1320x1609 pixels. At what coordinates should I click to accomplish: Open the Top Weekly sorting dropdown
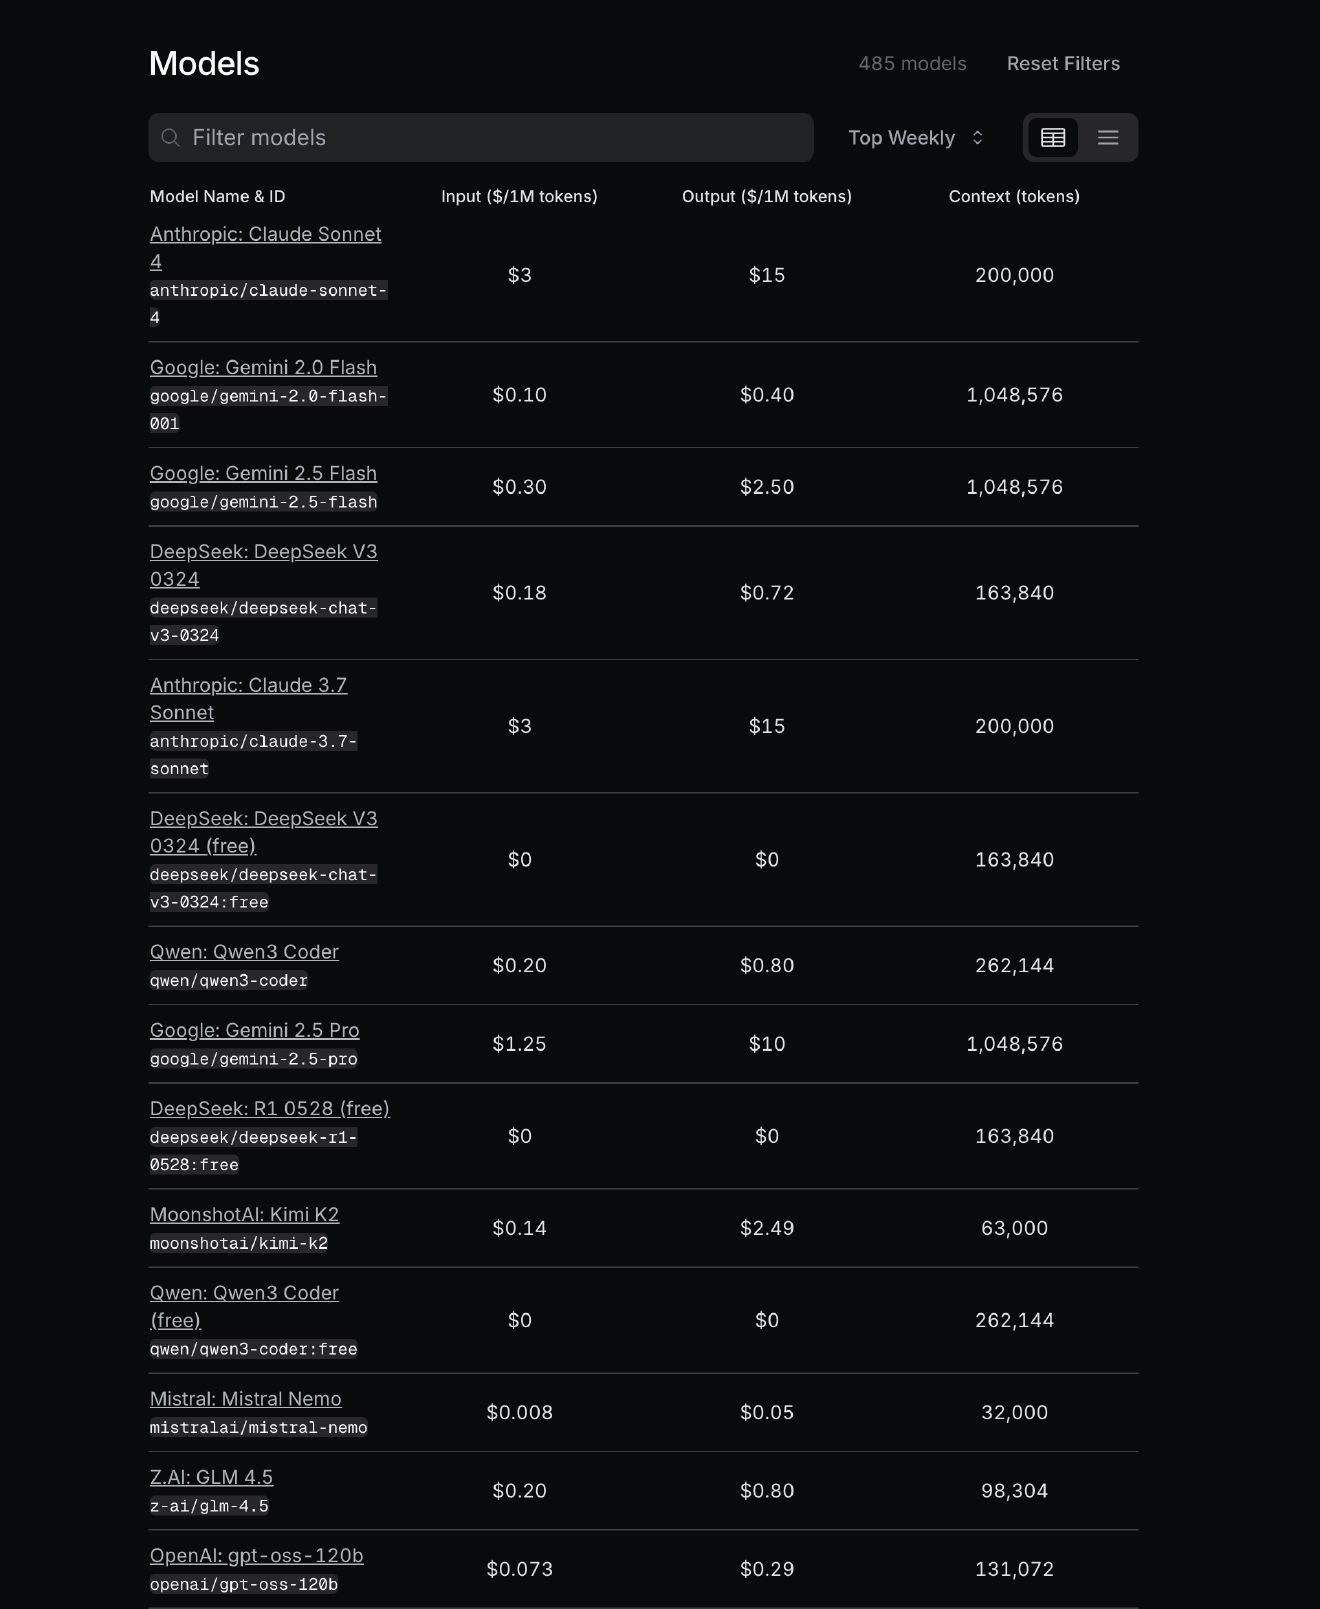(913, 137)
